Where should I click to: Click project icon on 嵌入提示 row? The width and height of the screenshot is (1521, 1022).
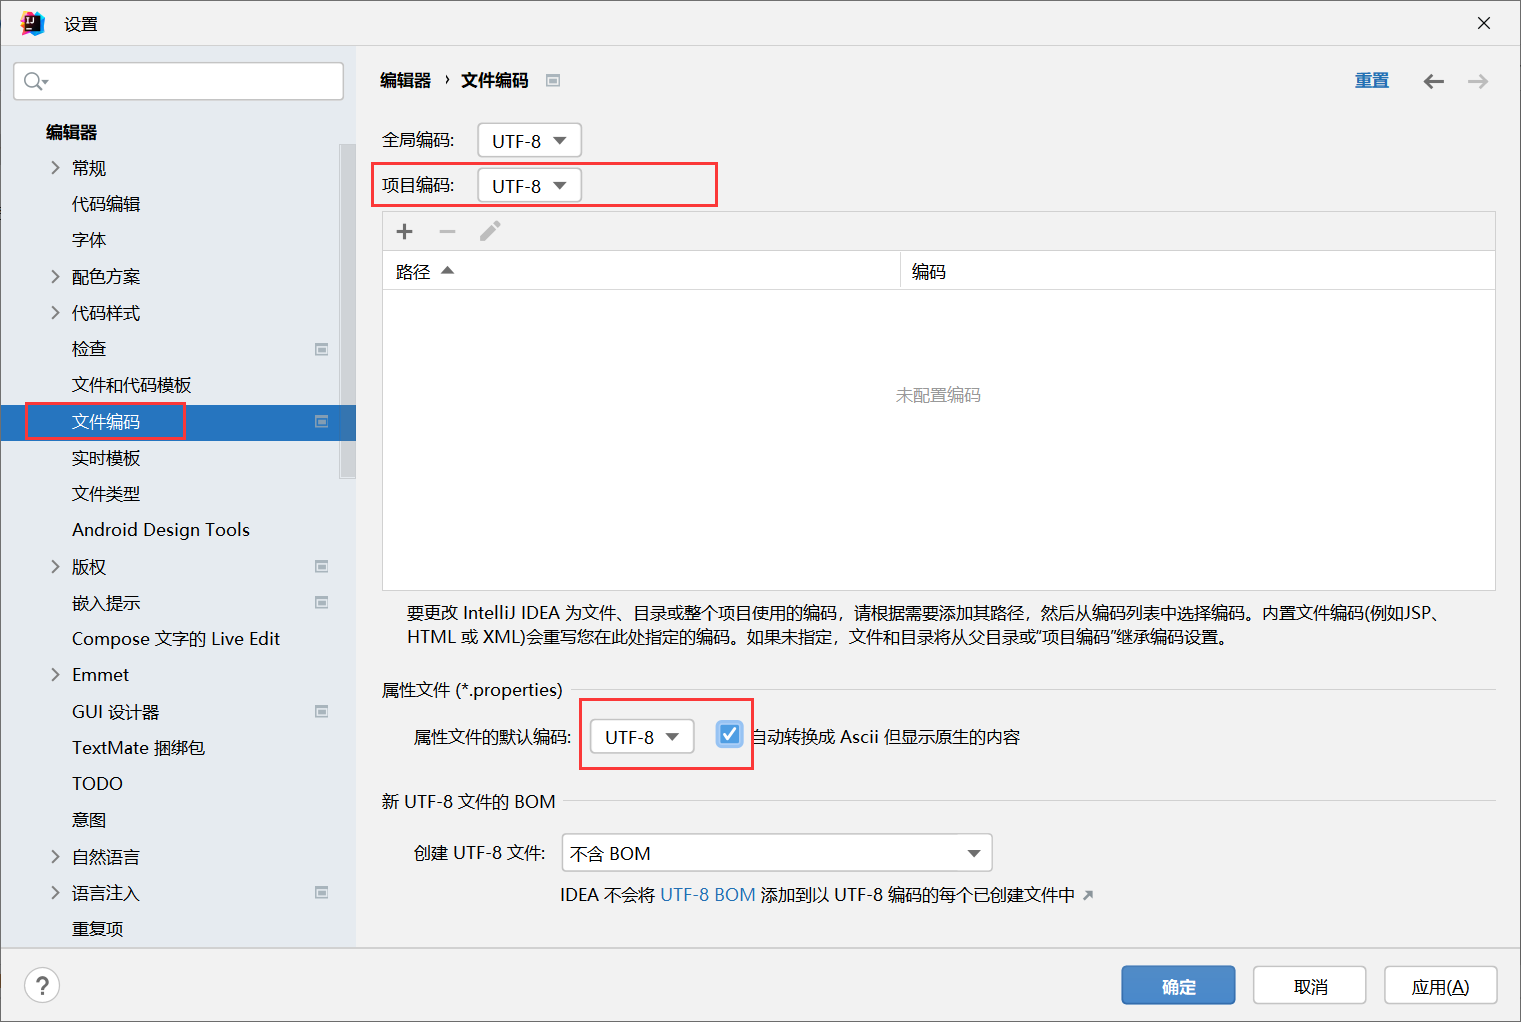click(x=322, y=603)
